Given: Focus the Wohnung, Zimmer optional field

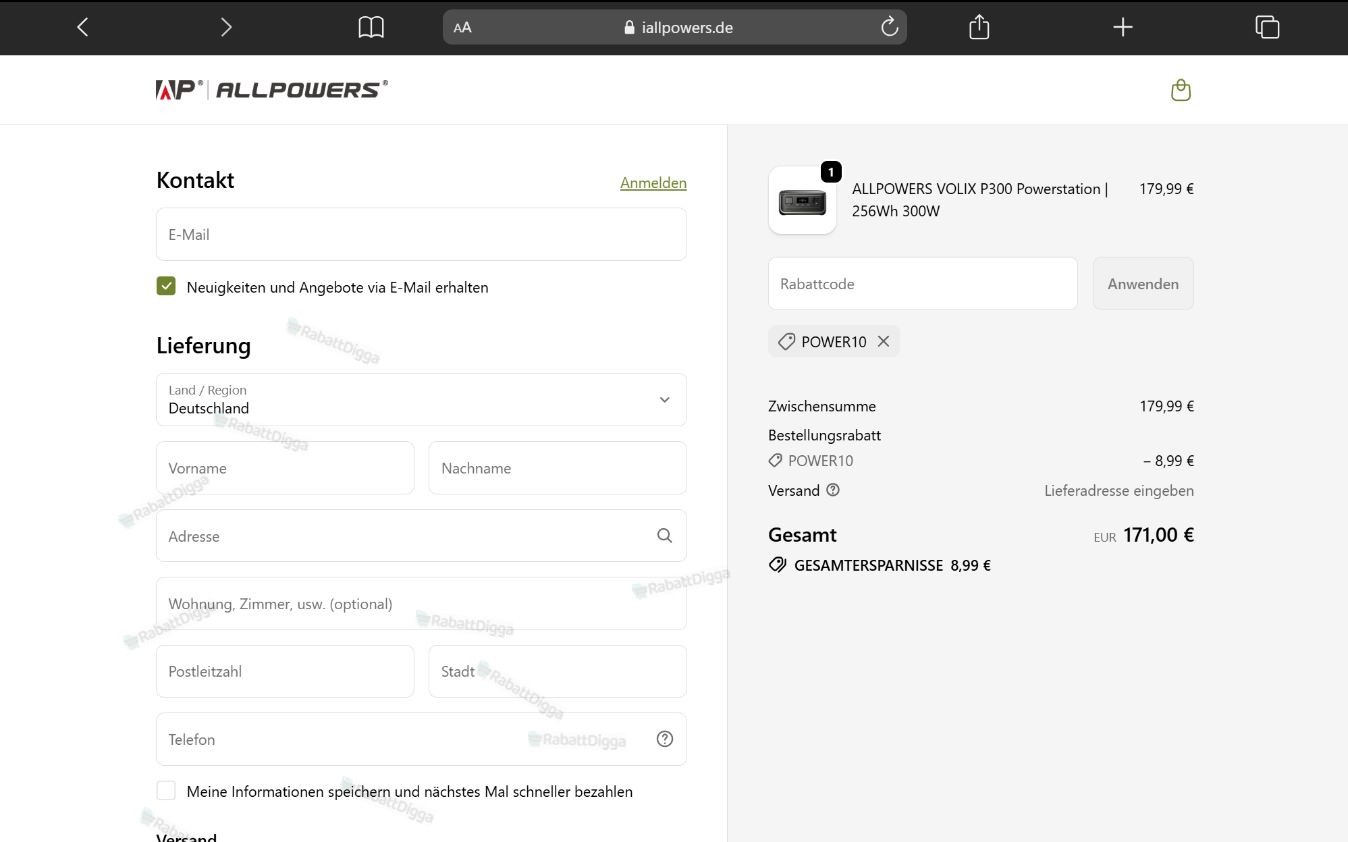Looking at the screenshot, I should [x=421, y=604].
